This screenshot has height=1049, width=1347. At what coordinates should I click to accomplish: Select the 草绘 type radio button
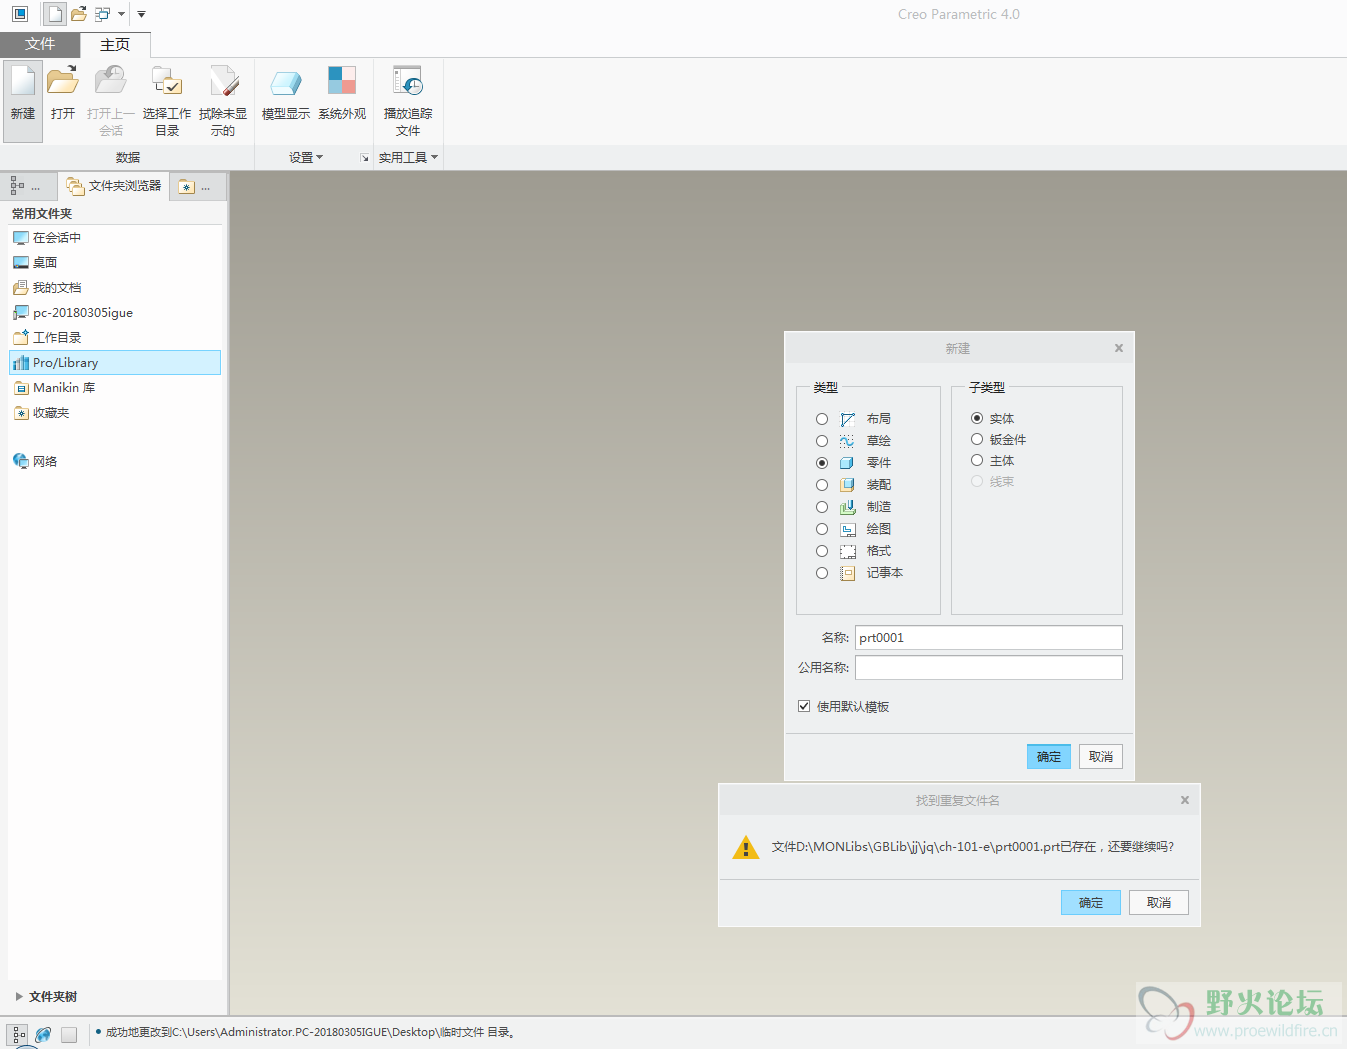(x=822, y=441)
